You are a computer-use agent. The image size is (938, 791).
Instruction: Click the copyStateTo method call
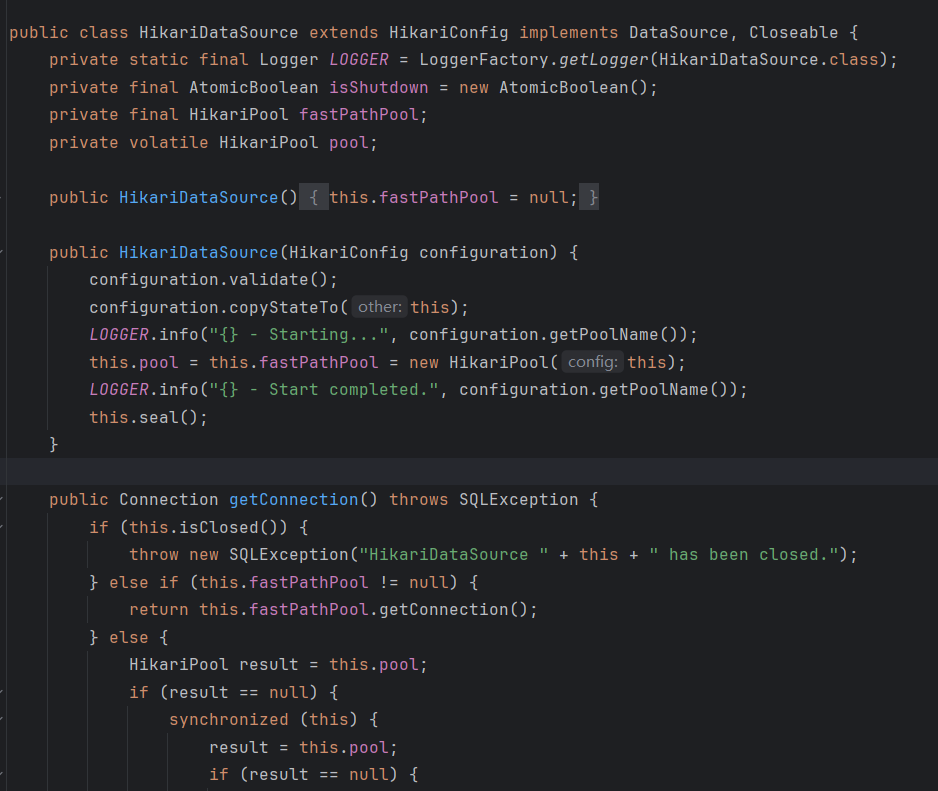[284, 307]
